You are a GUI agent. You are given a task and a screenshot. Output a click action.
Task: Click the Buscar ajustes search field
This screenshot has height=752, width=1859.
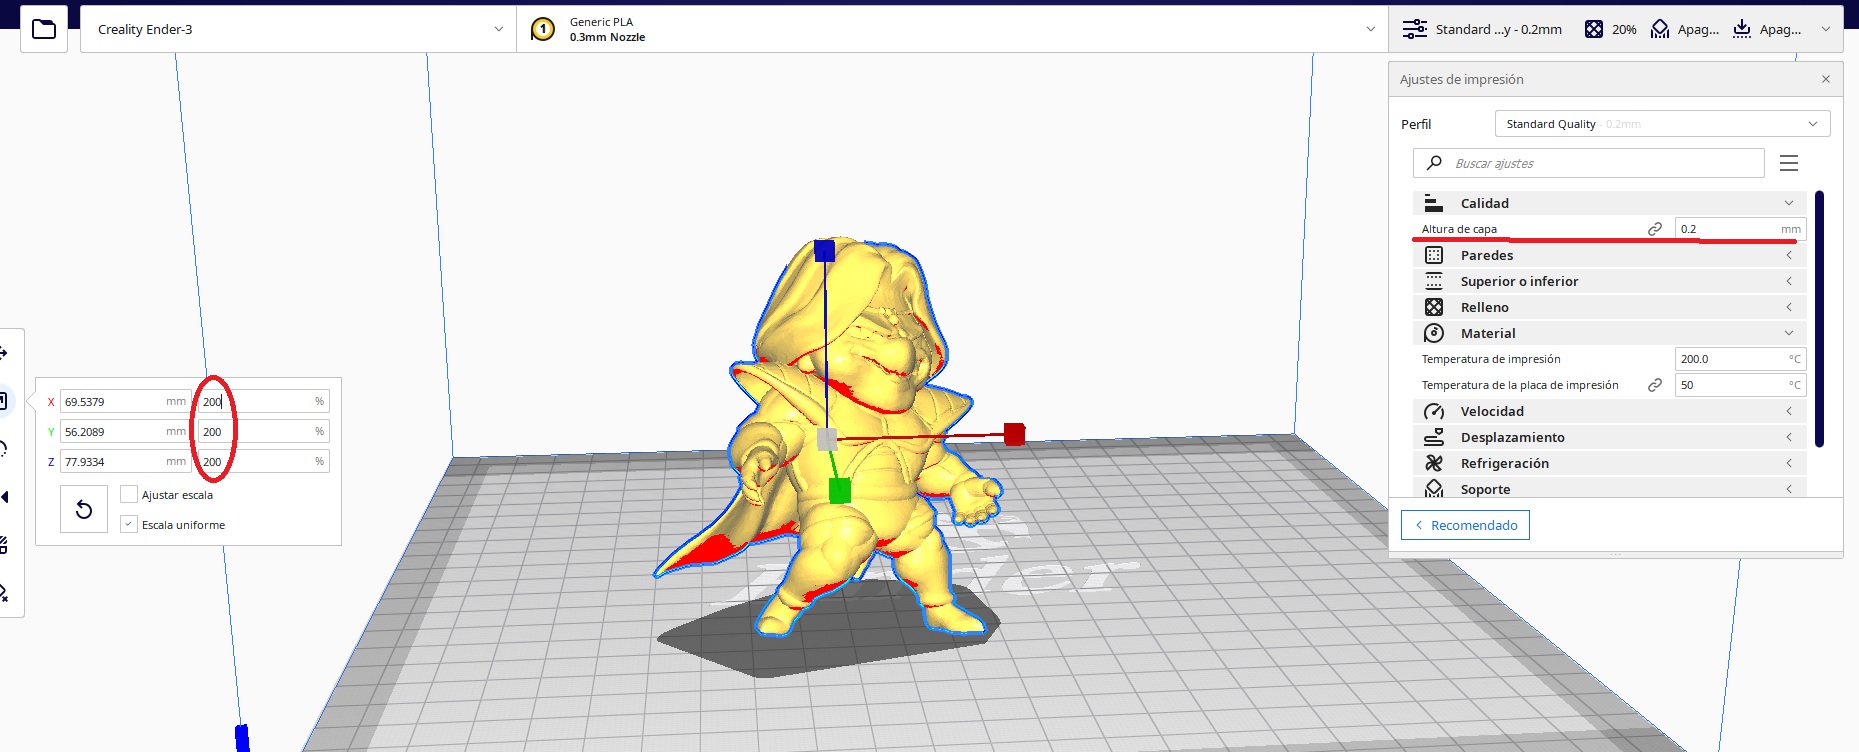(1589, 163)
